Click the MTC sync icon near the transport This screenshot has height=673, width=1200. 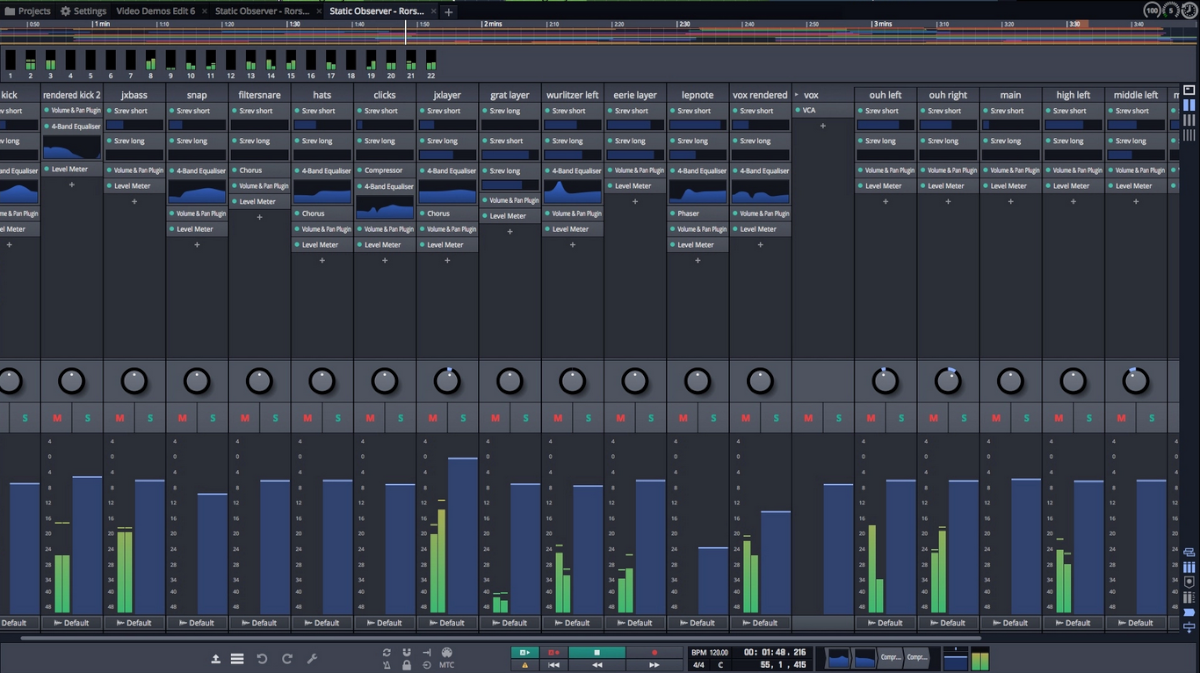pos(447,665)
